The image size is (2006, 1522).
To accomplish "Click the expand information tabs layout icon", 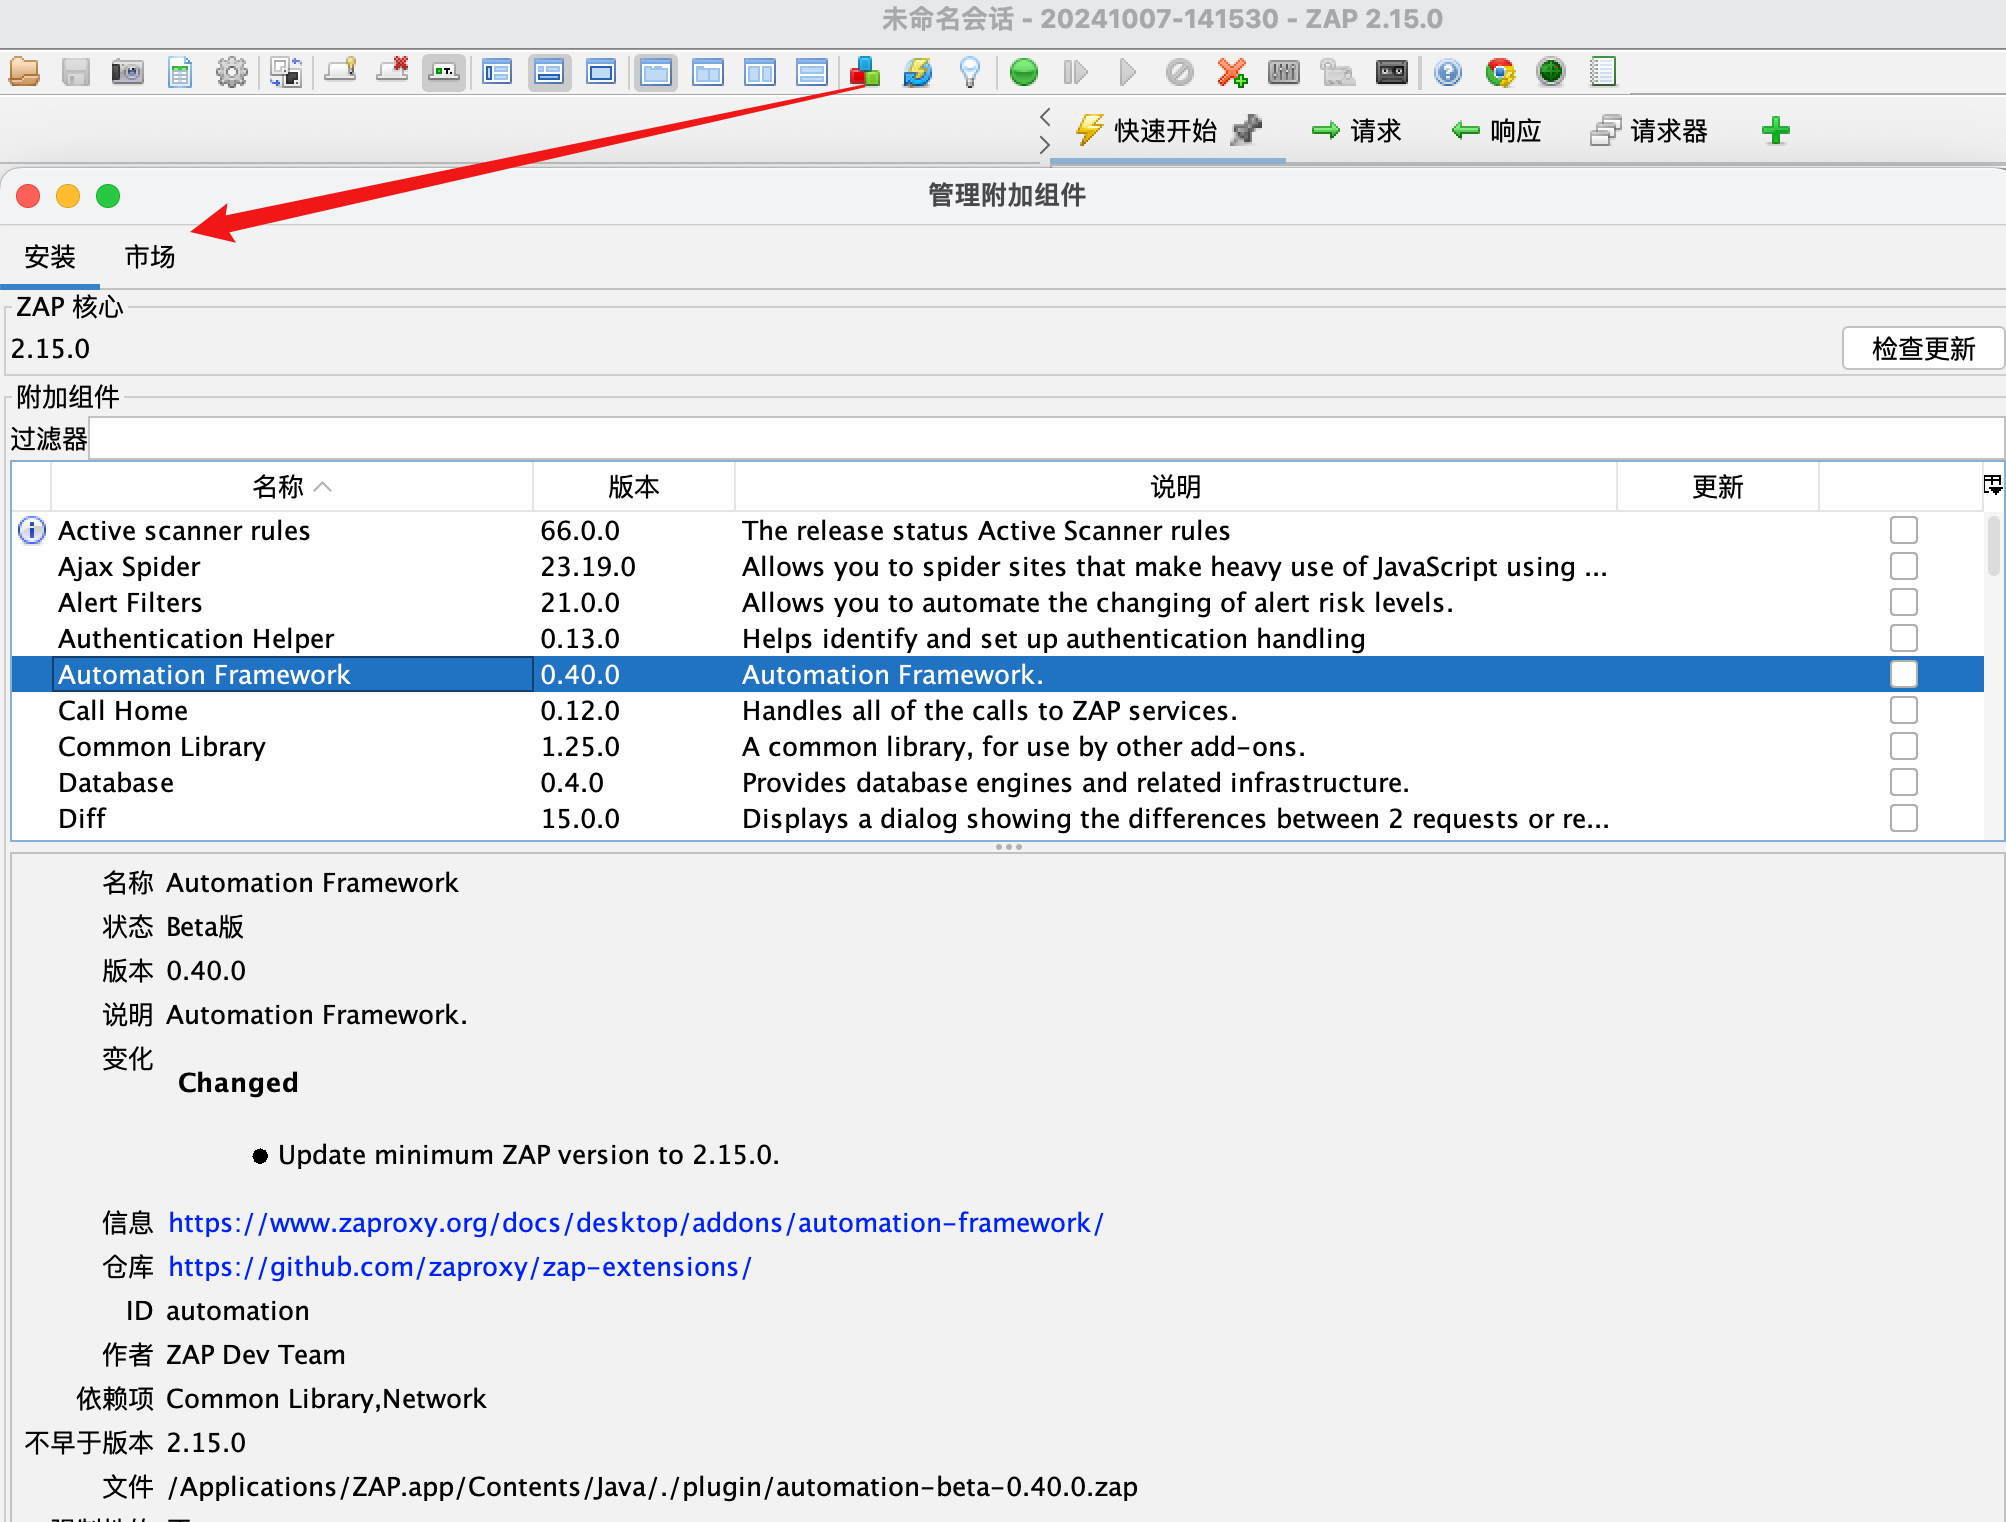I will 549,72.
